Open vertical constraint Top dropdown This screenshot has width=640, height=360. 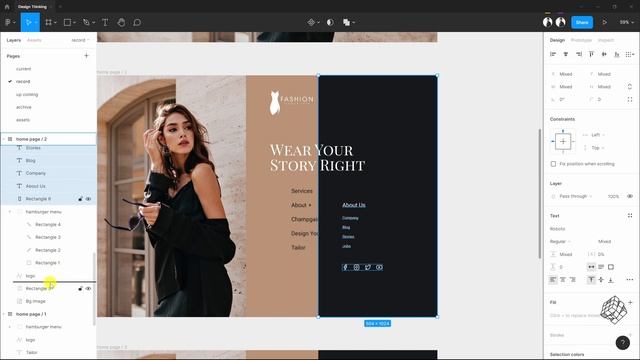tap(598, 148)
